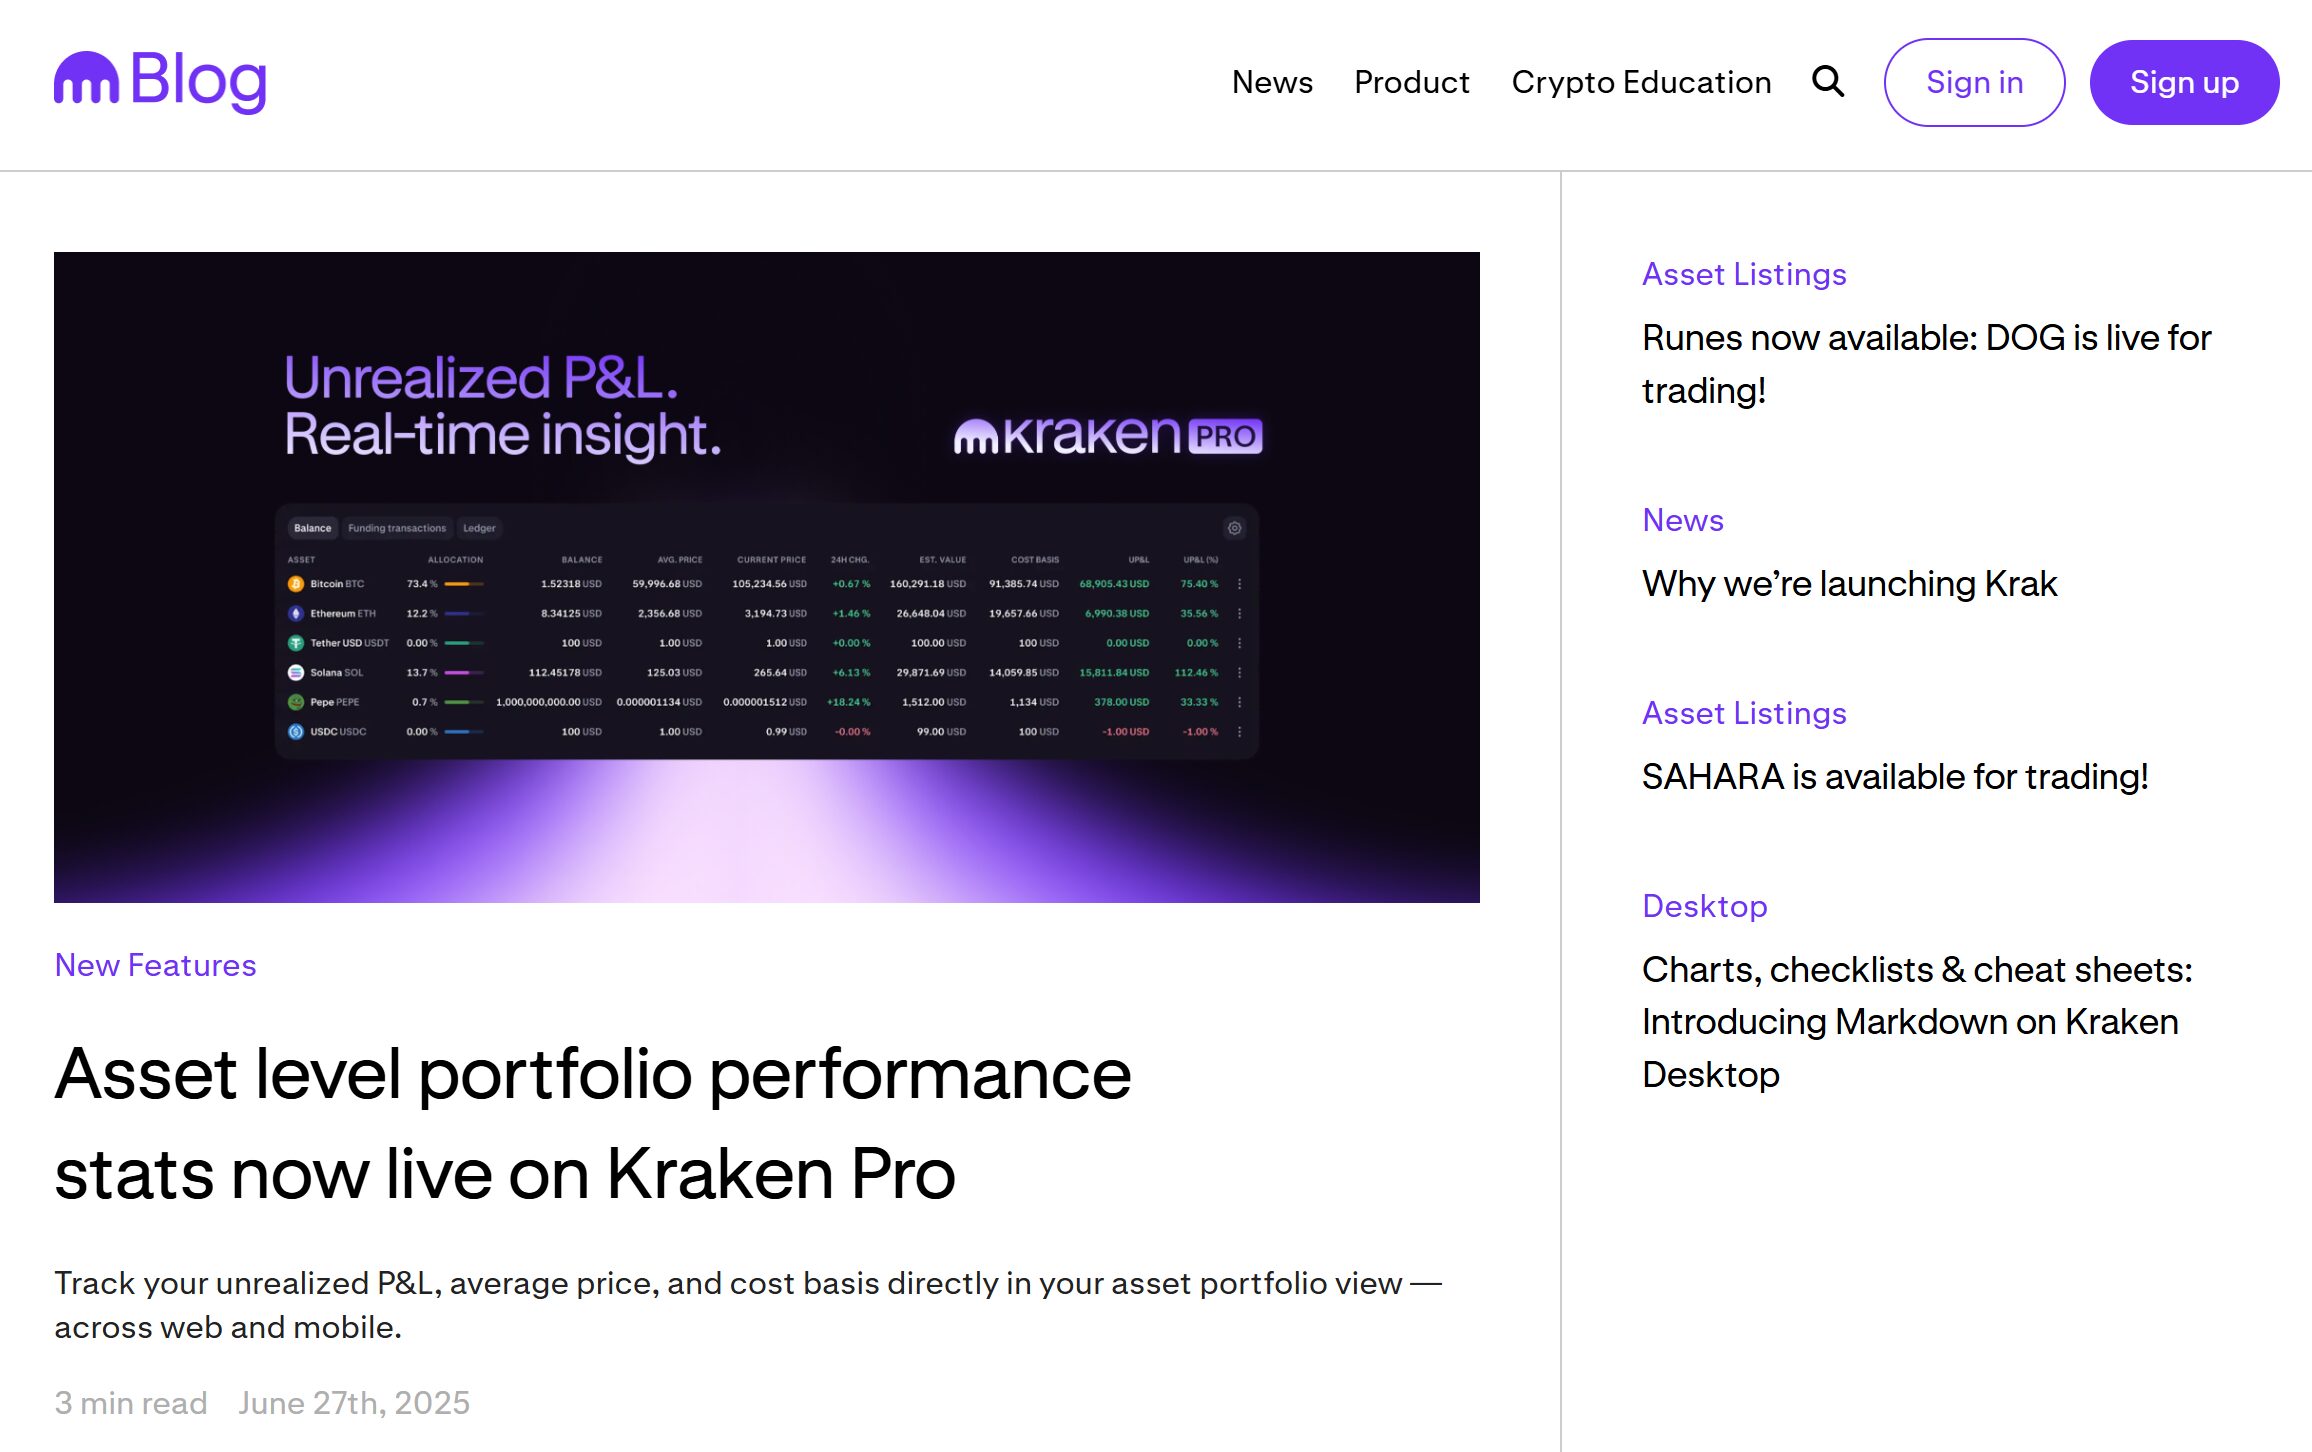The height and width of the screenshot is (1452, 2312).
Task: Open the Product menu item
Action: point(1411,82)
